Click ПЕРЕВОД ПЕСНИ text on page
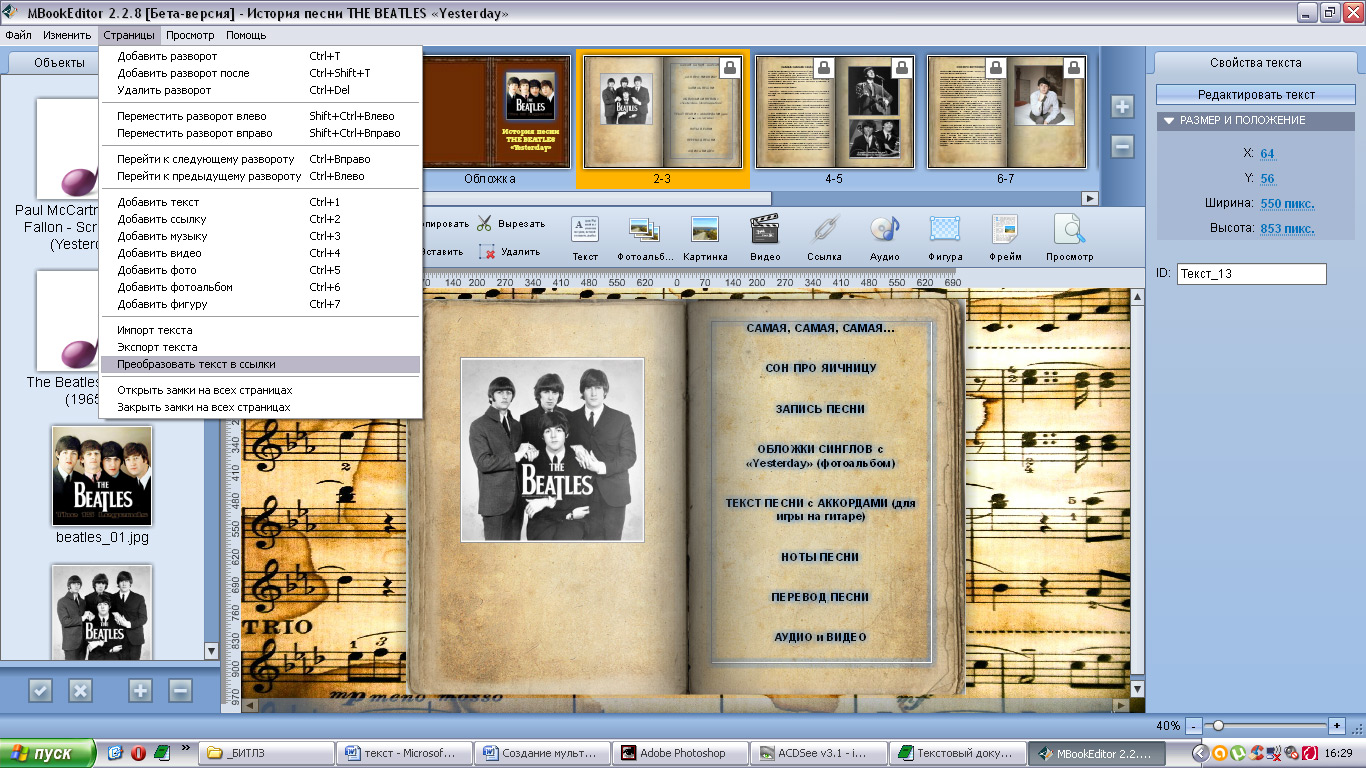The image size is (1366, 768). coord(820,597)
